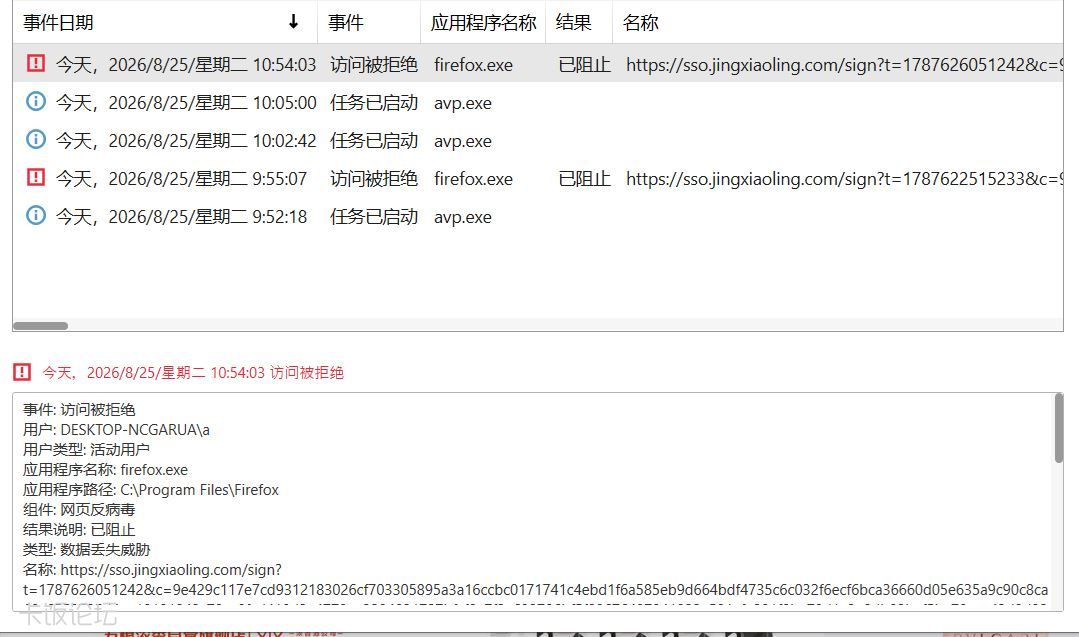The height and width of the screenshot is (637, 1079).
Task: Click the 用户类型: 活动用户 line
Action: [x=86, y=450]
